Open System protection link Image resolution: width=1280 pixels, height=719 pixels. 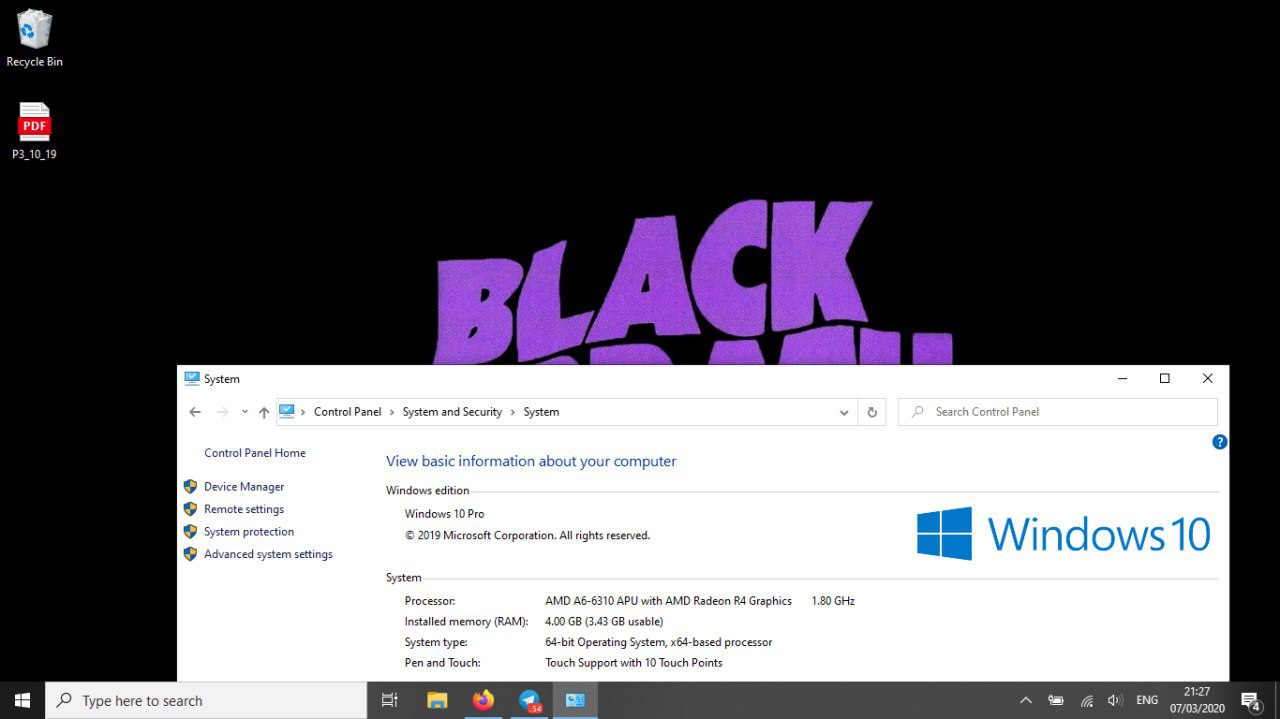pyautogui.click(x=249, y=532)
